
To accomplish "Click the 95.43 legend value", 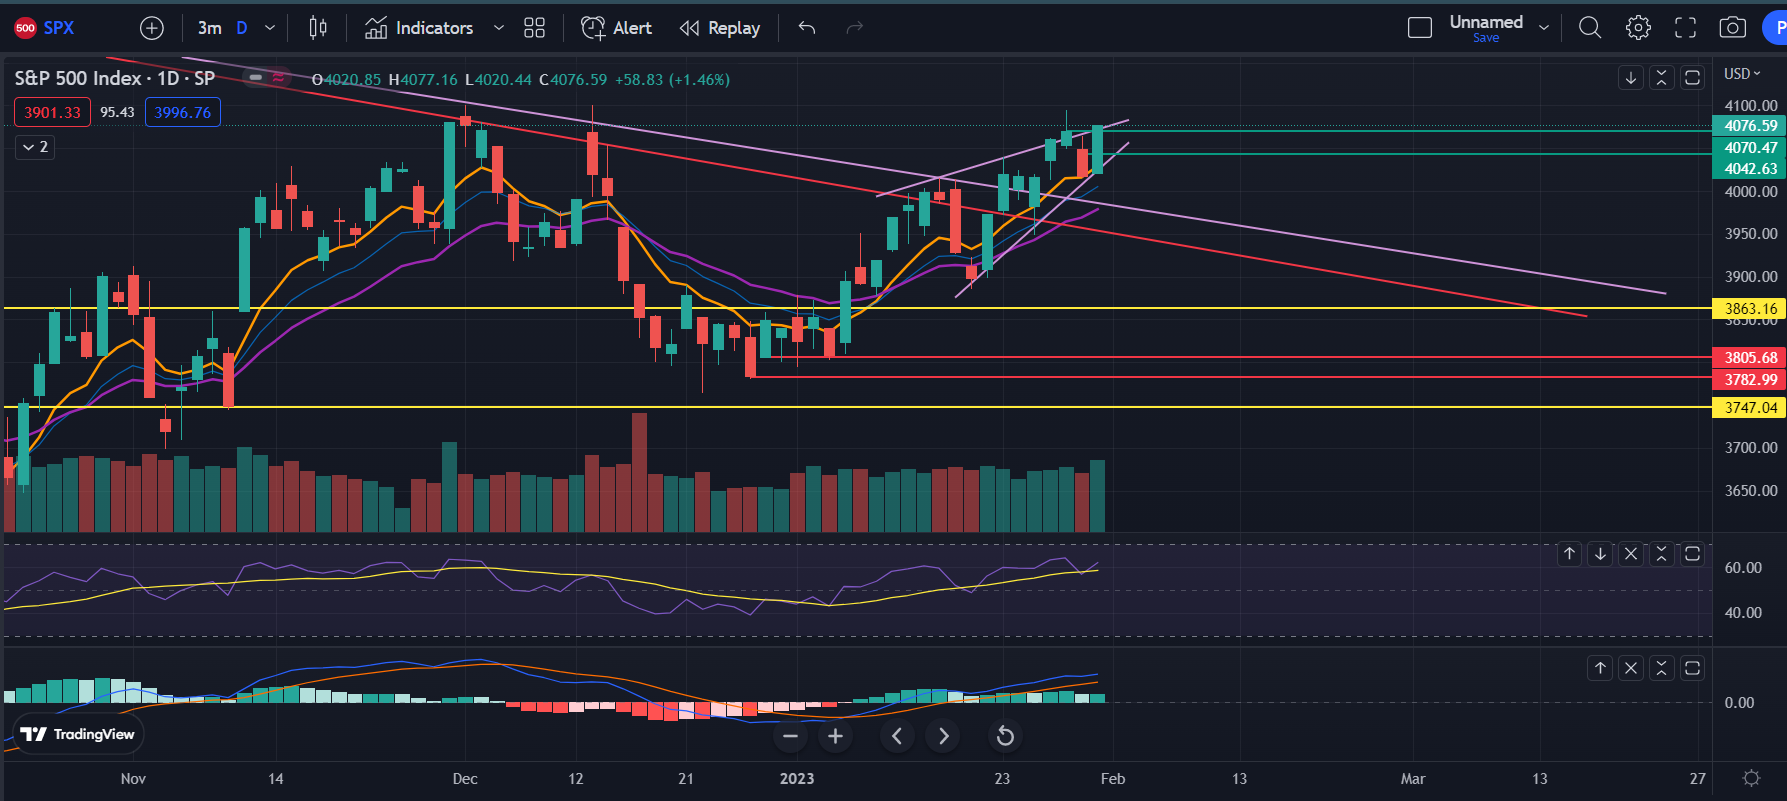I will click(x=117, y=112).
